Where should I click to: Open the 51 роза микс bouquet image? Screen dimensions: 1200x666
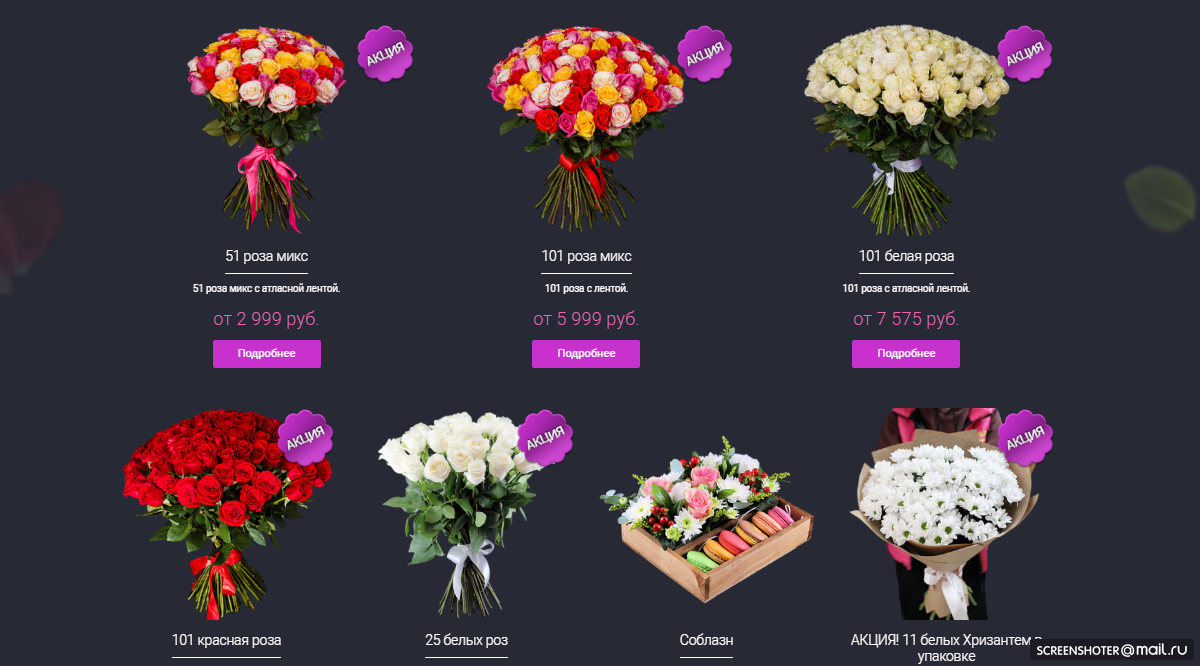pyautogui.click(x=266, y=128)
